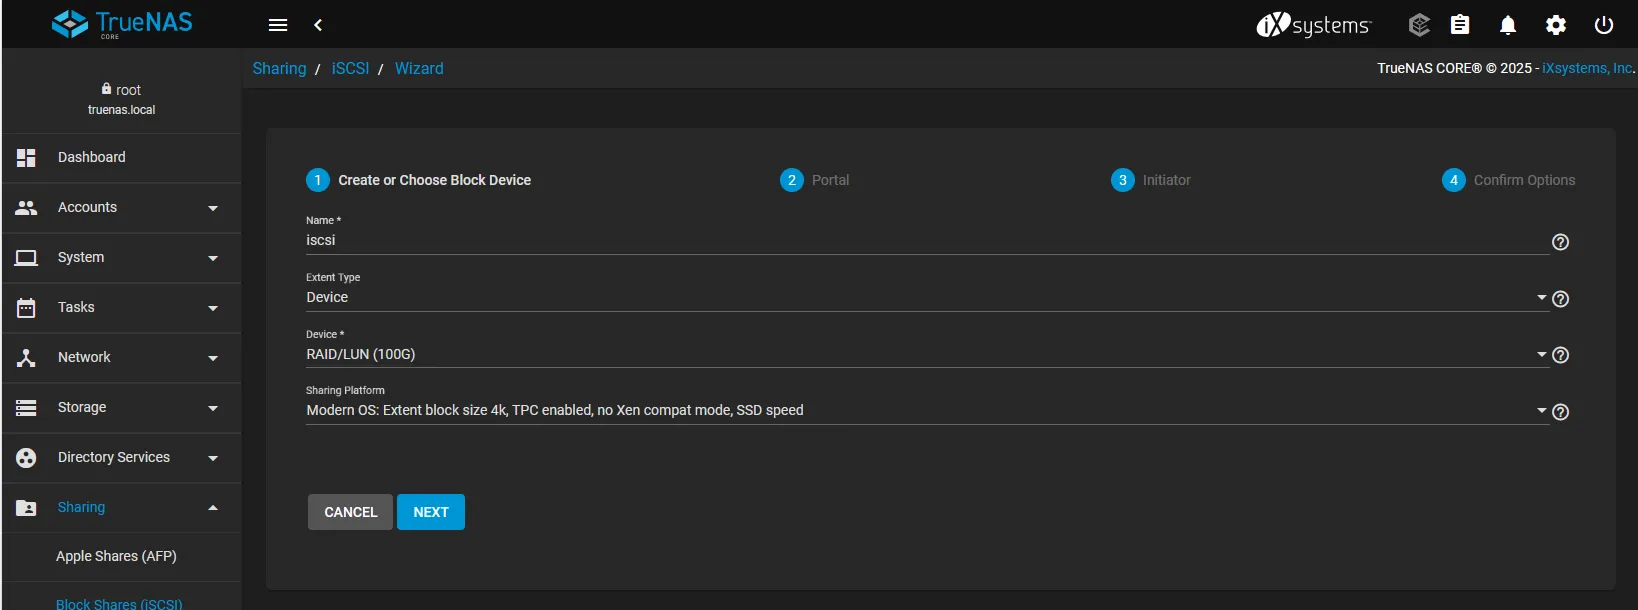Viewport: 1638px width, 610px height.
Task: Click the Name input field
Action: point(925,241)
